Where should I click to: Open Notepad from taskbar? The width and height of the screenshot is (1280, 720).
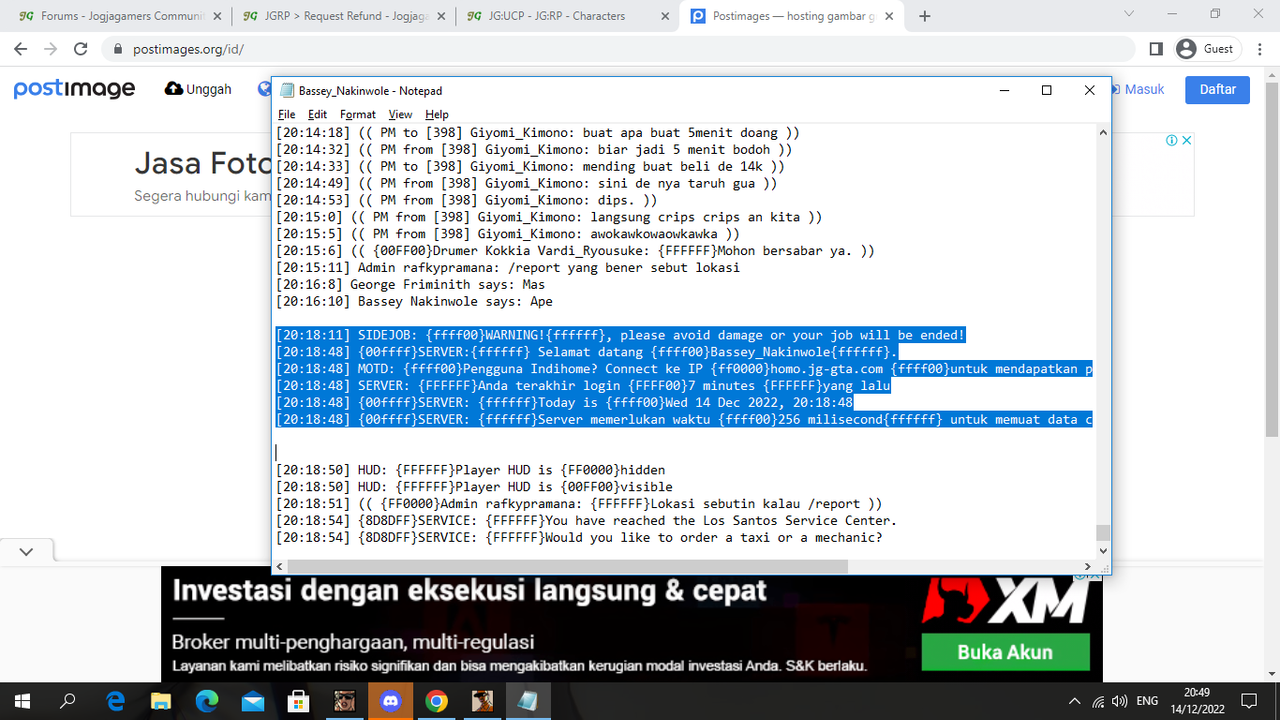tap(528, 700)
